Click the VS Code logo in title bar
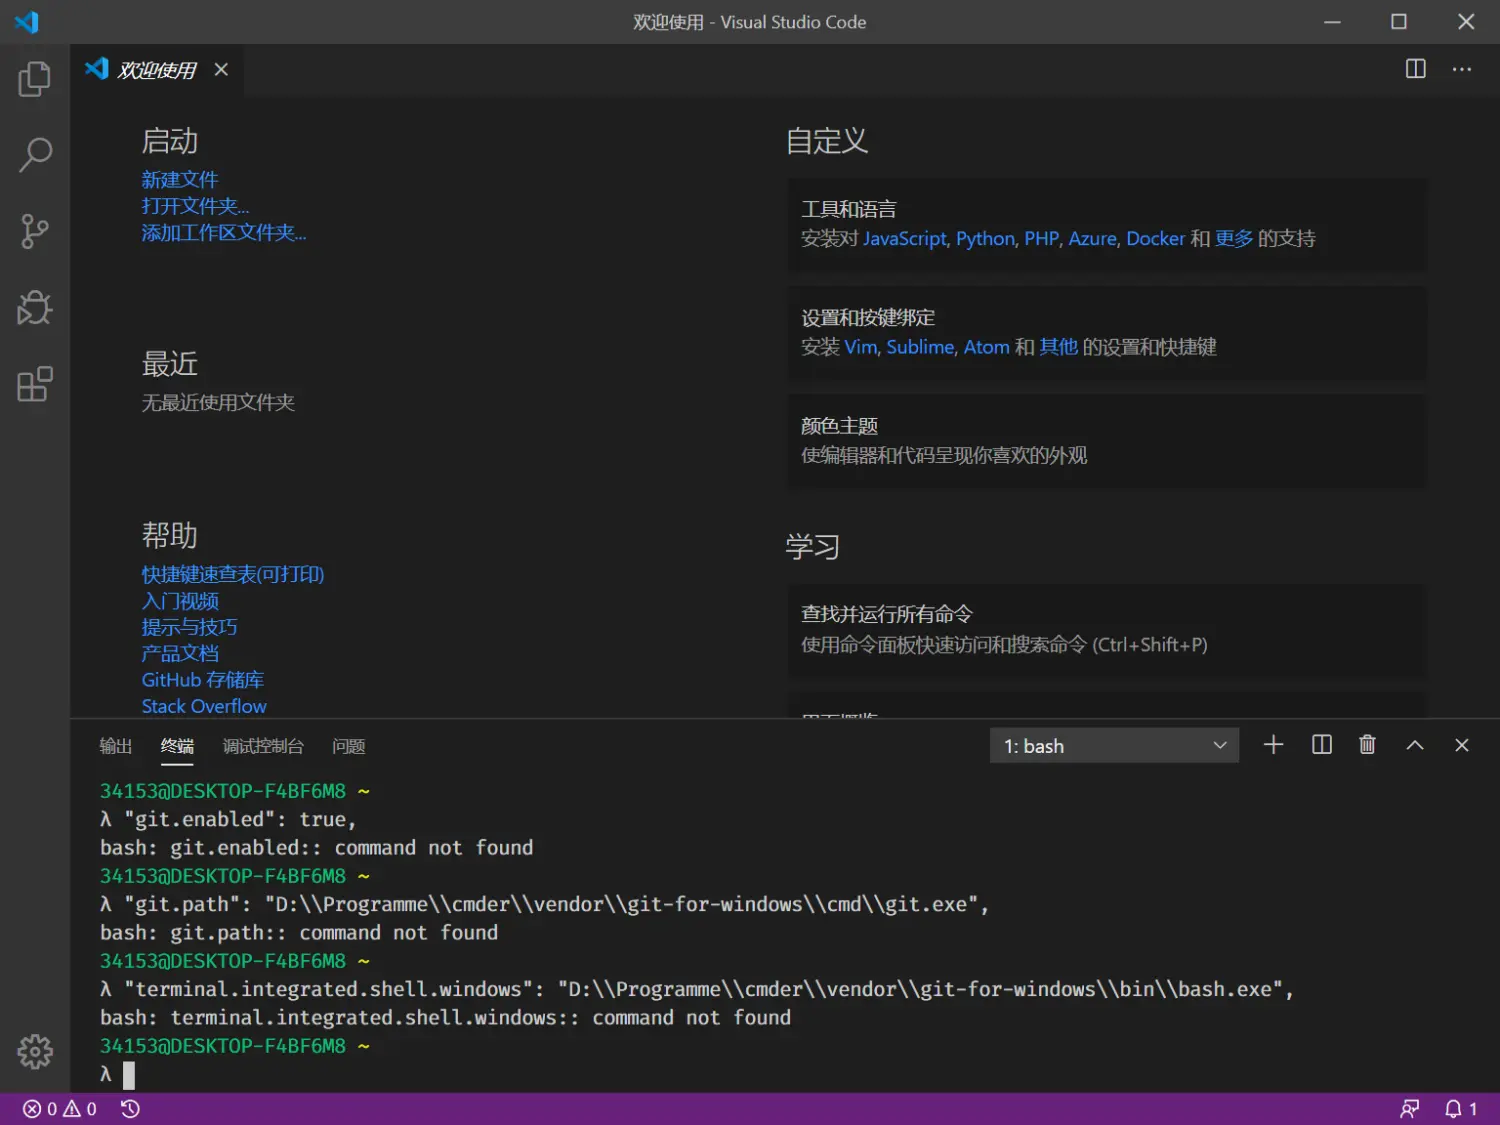This screenshot has height=1125, width=1500. pos(27,21)
